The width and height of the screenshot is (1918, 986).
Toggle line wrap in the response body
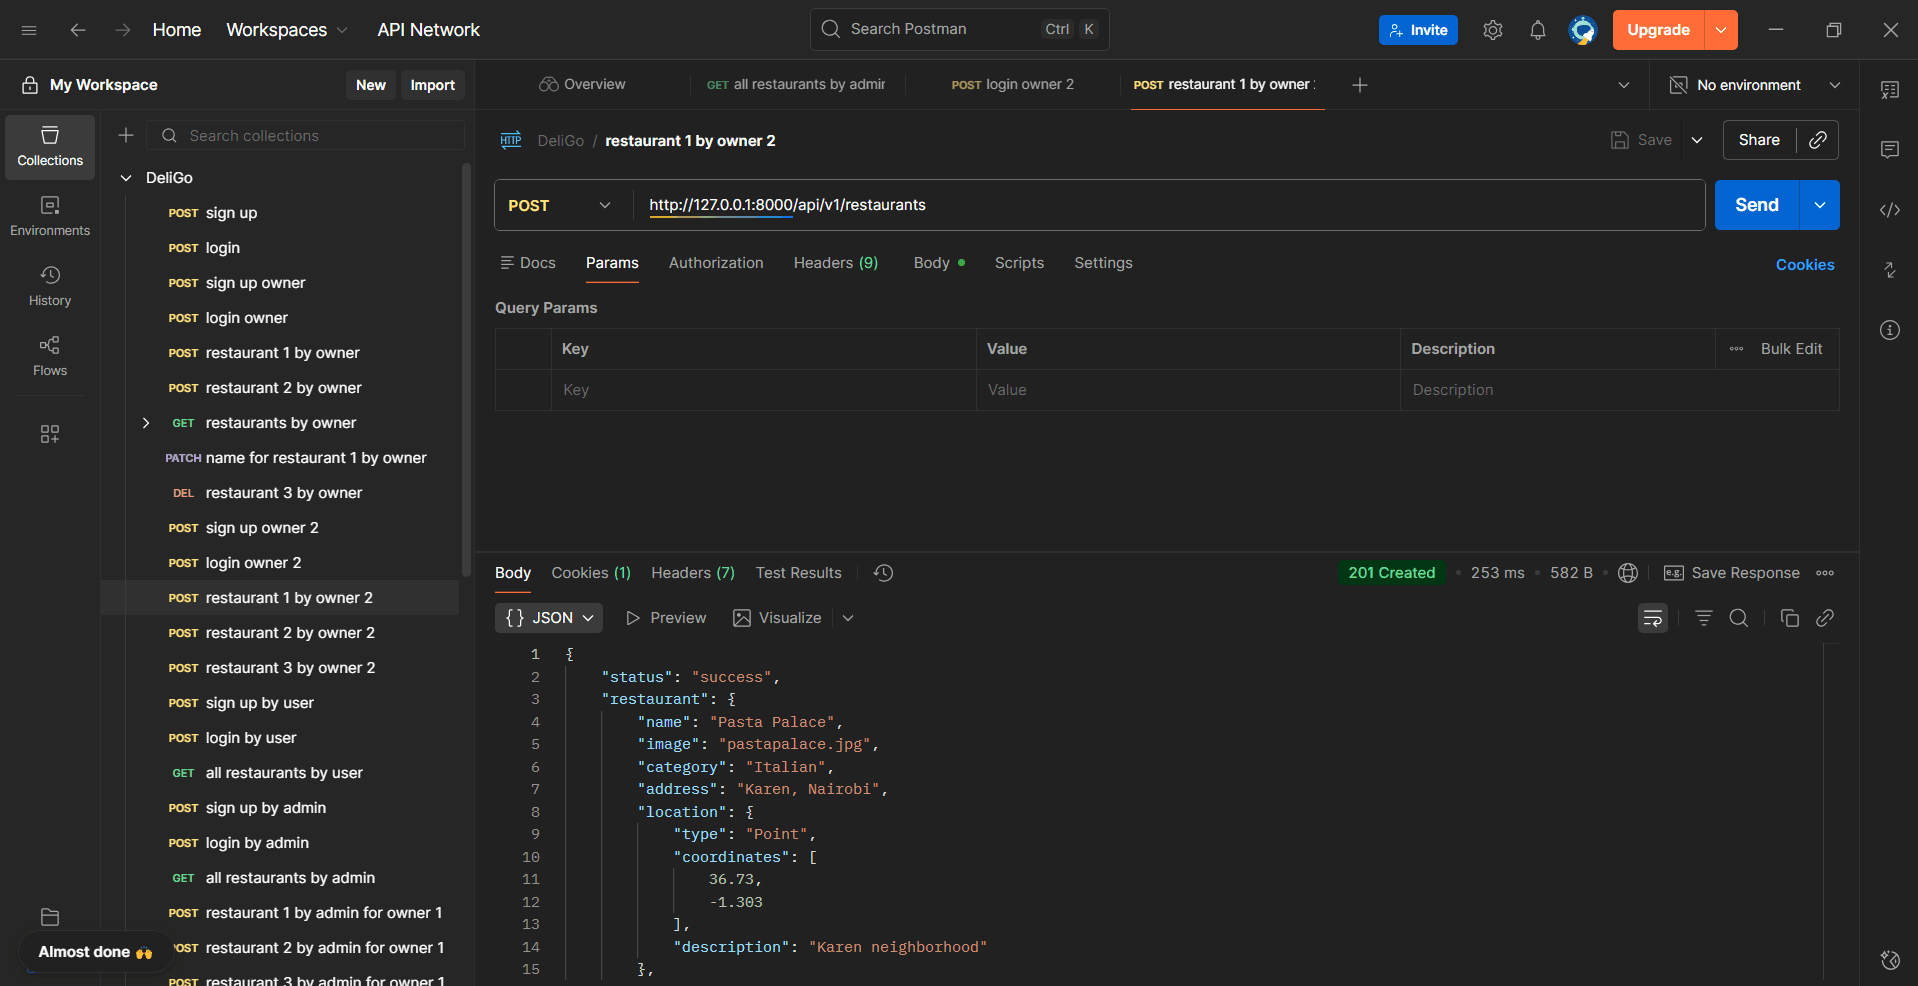pyautogui.click(x=1653, y=618)
